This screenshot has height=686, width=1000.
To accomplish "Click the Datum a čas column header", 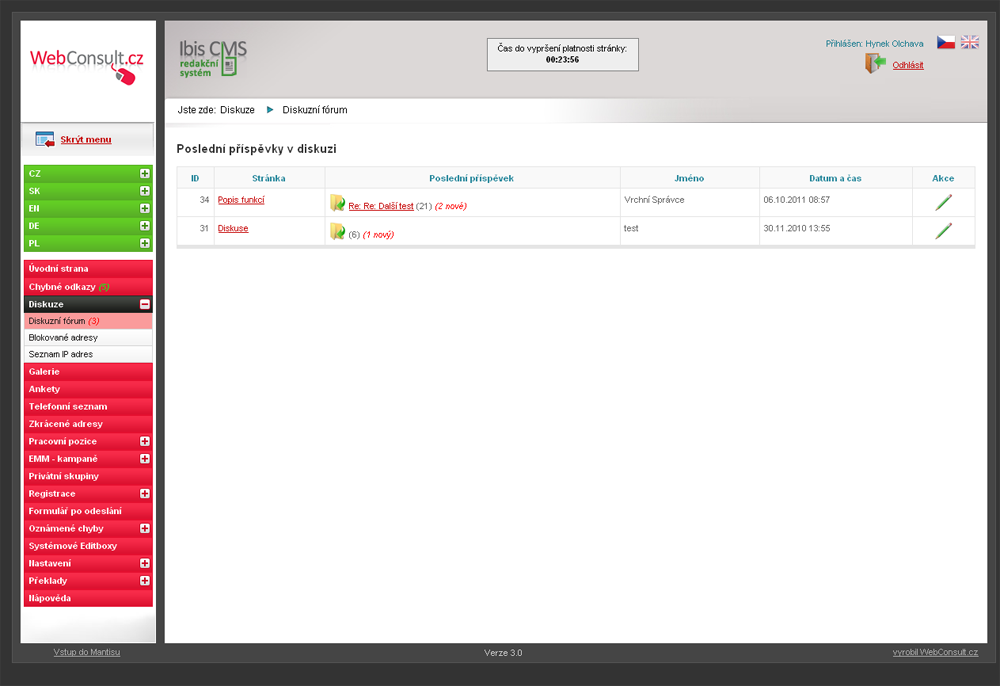I will (x=835, y=179).
